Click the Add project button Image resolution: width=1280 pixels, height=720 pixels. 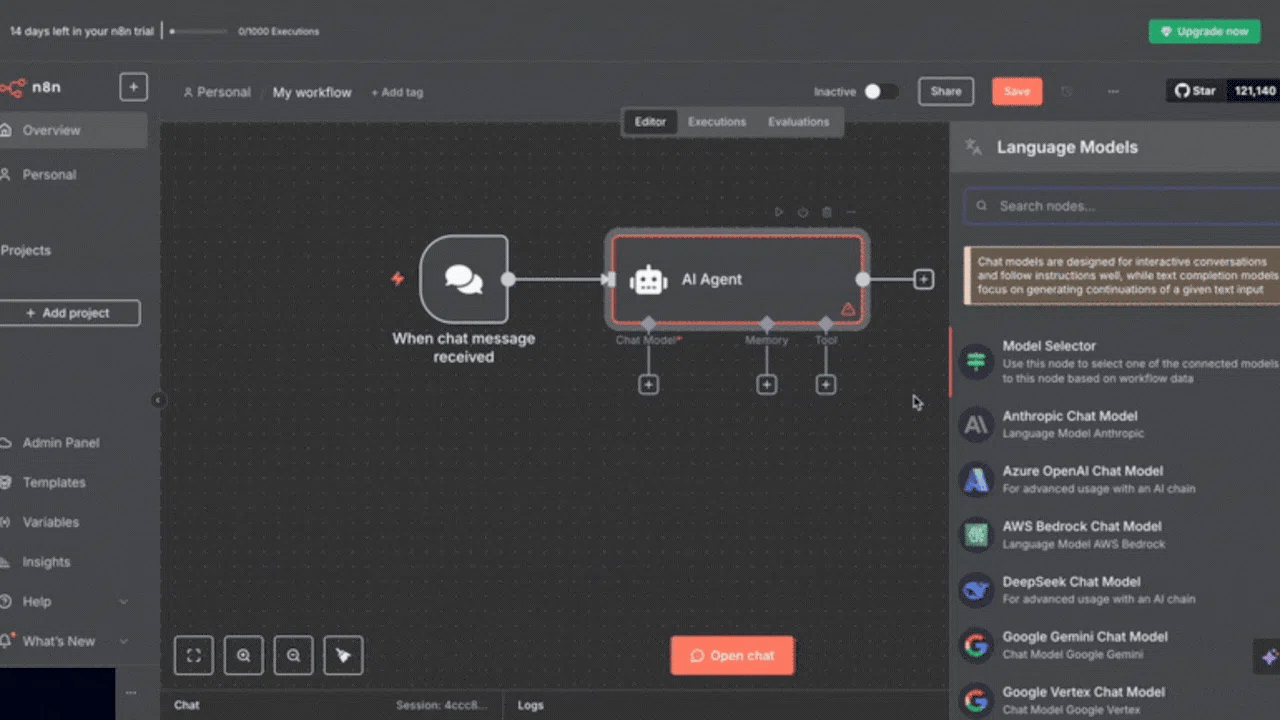point(70,313)
